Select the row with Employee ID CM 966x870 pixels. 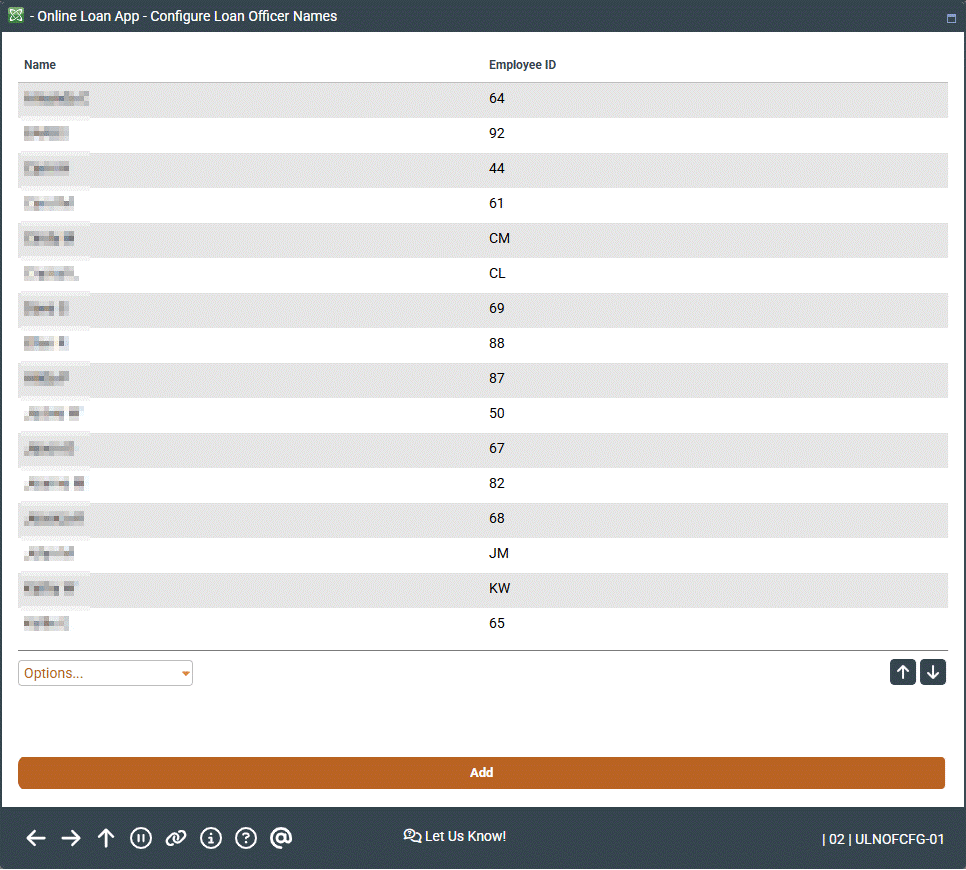pyautogui.click(x=482, y=239)
